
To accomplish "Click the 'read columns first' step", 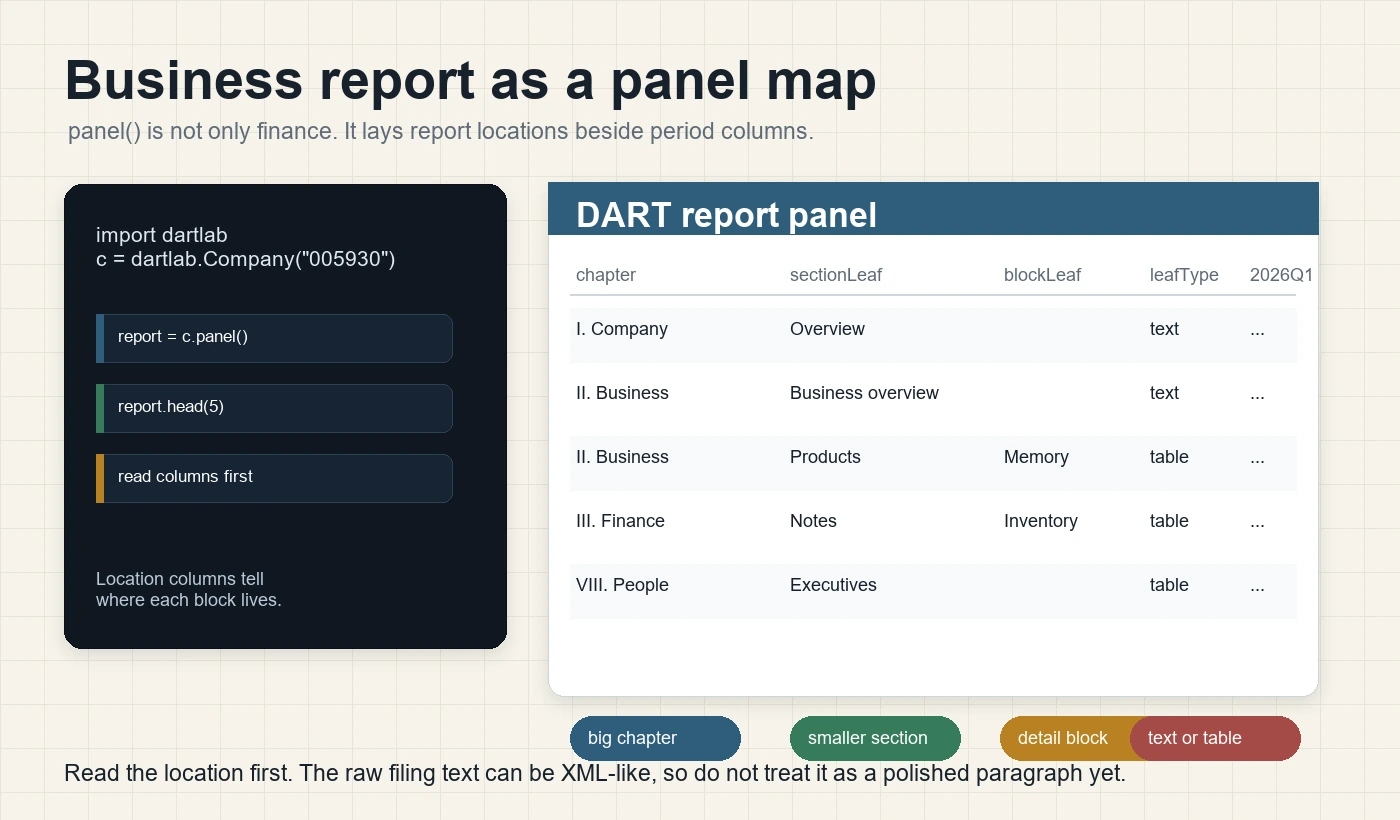I will coord(274,478).
